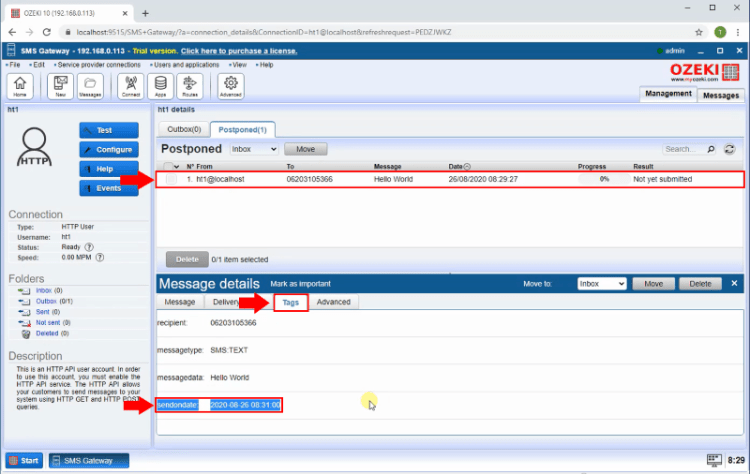Open the Sent folder link
This screenshot has height=474, width=750.
43,312
